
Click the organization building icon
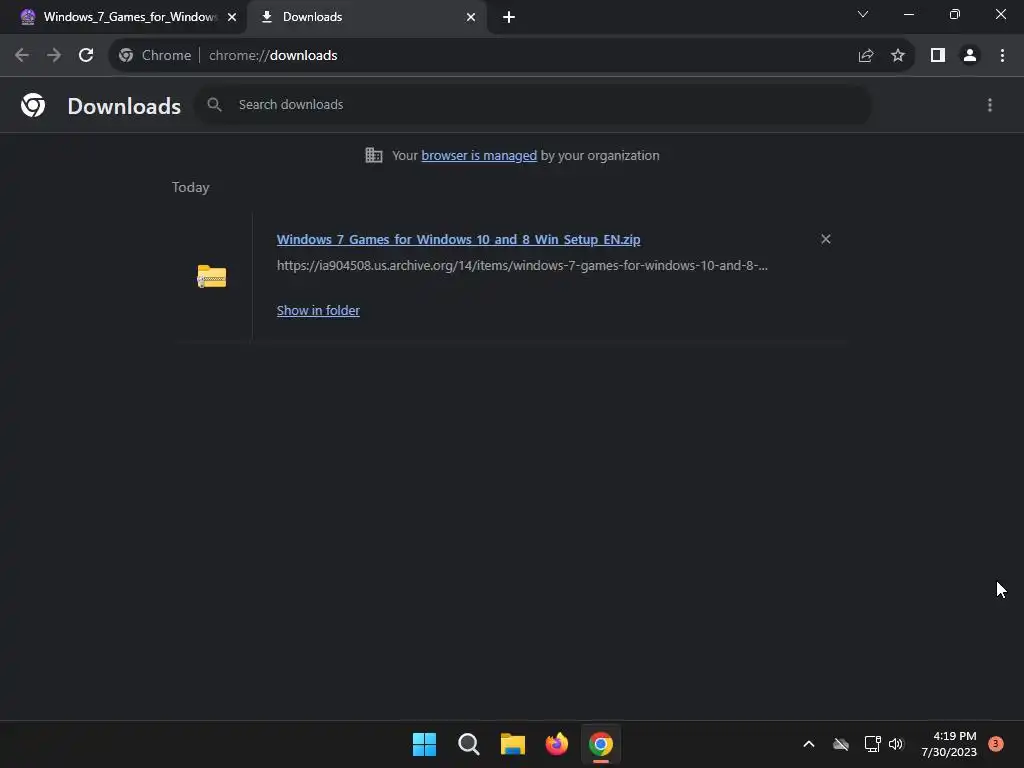tap(374, 155)
